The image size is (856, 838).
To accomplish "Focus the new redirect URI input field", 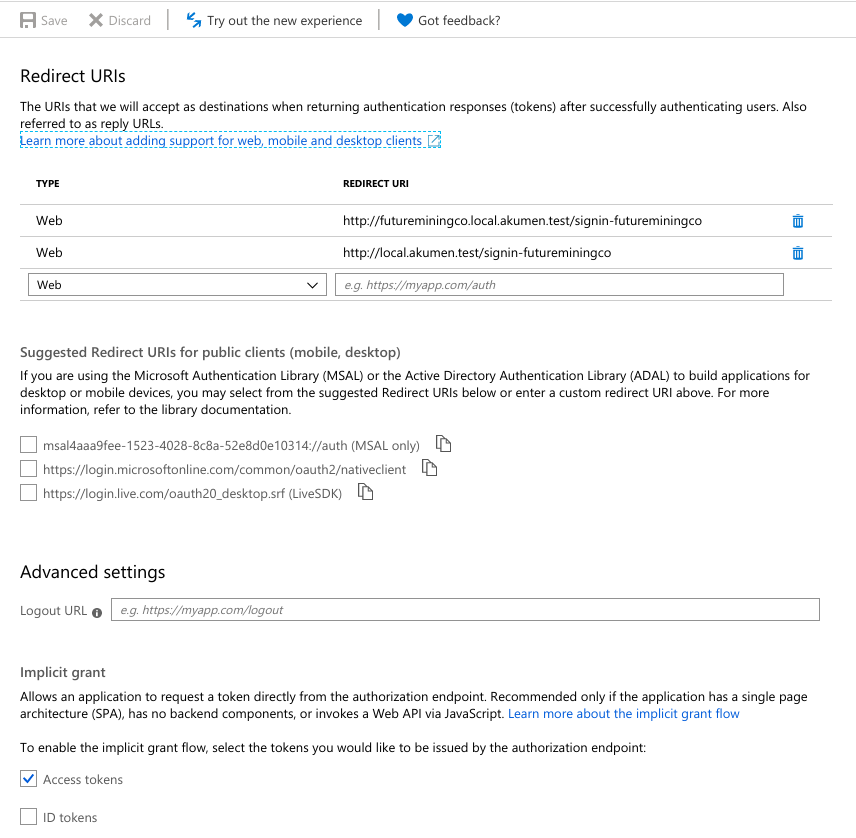I will pyautogui.click(x=559, y=285).
